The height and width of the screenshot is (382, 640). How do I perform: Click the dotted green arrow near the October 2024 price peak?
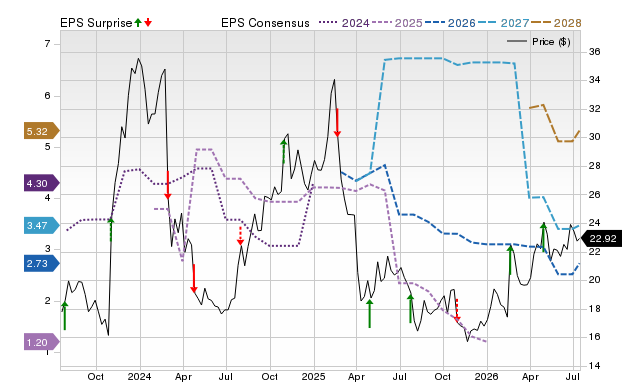(284, 151)
